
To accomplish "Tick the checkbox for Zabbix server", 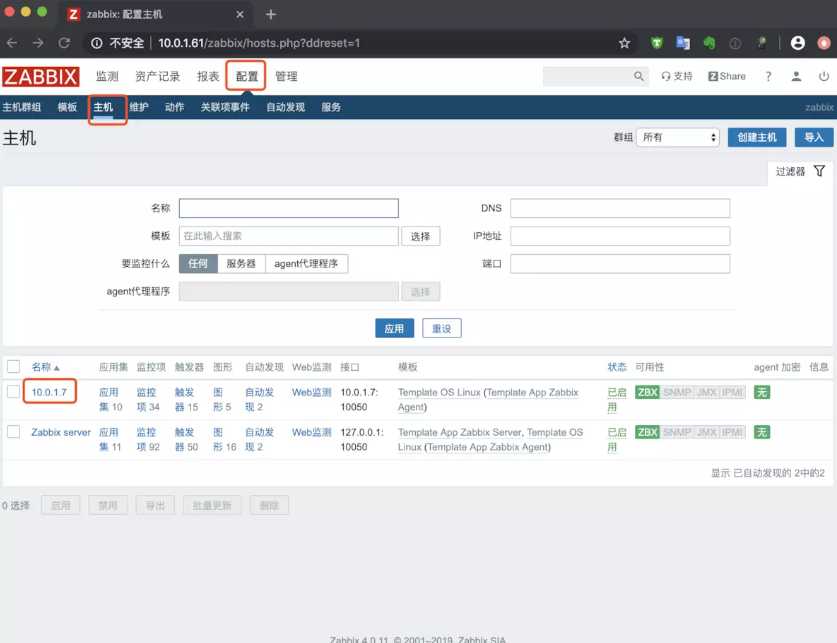I will point(14,432).
